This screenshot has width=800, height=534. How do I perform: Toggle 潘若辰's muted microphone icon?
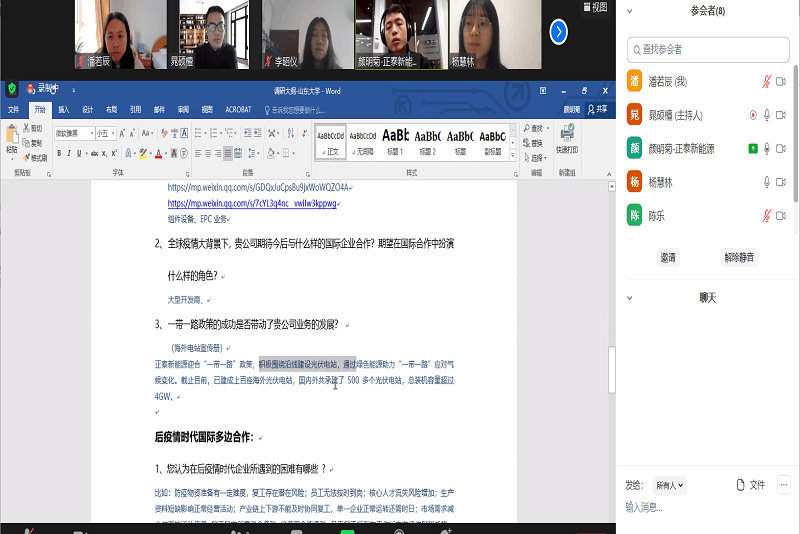point(766,82)
